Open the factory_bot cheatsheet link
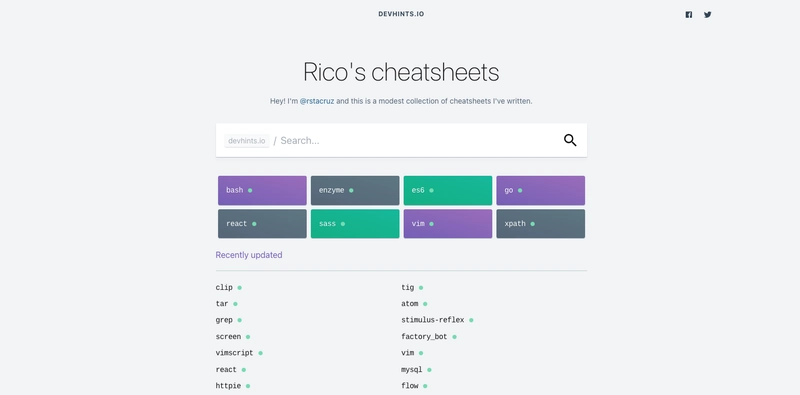 point(424,337)
